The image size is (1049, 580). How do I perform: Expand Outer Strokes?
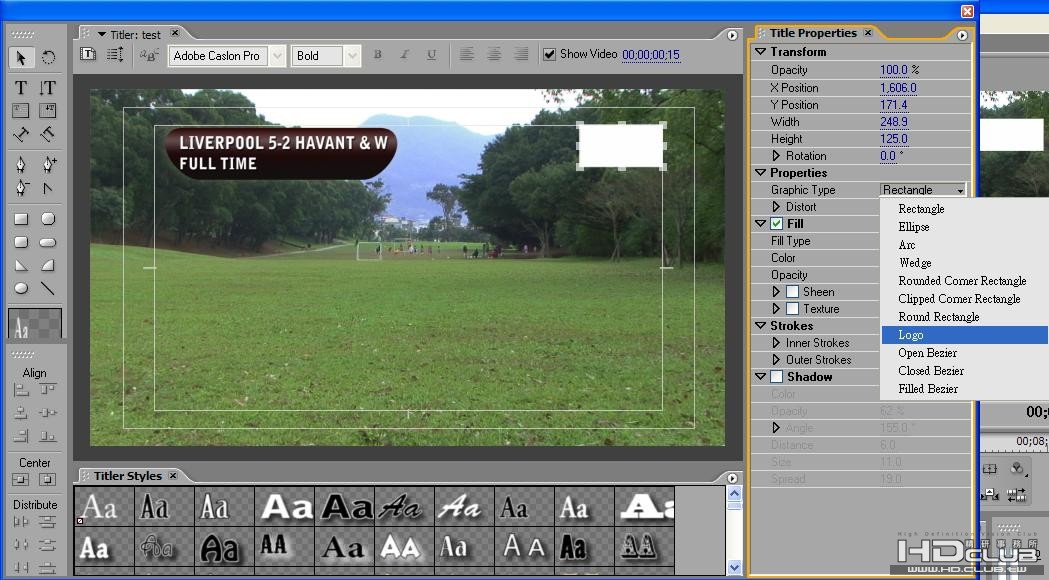click(776, 359)
